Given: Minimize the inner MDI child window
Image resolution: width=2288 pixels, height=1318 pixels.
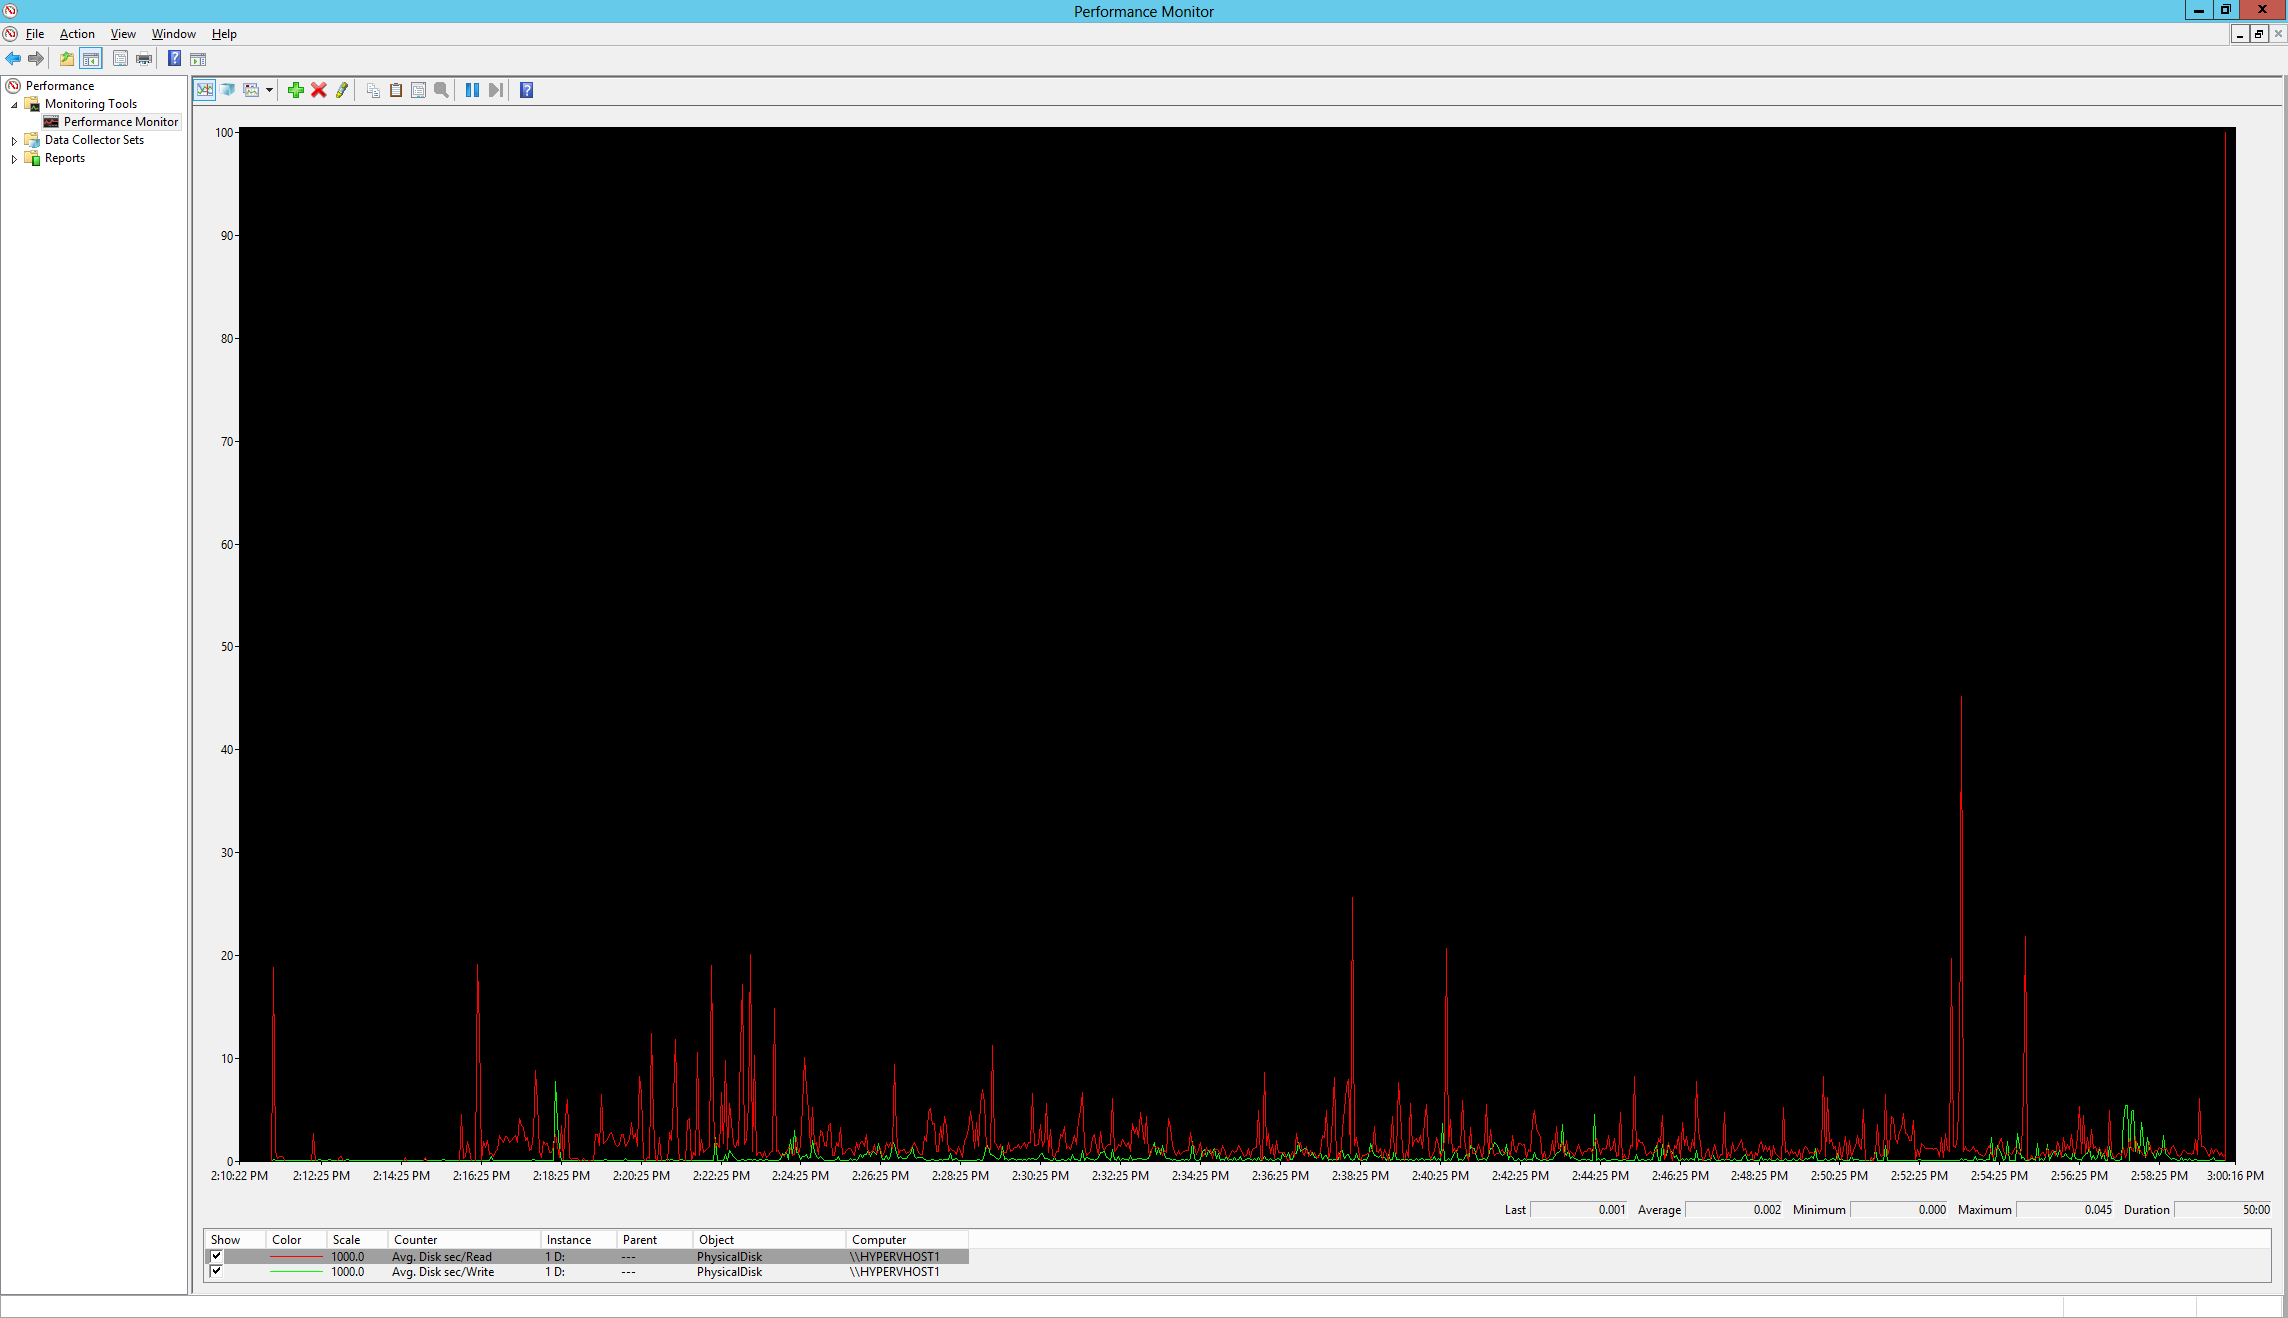Looking at the screenshot, I should (2240, 34).
